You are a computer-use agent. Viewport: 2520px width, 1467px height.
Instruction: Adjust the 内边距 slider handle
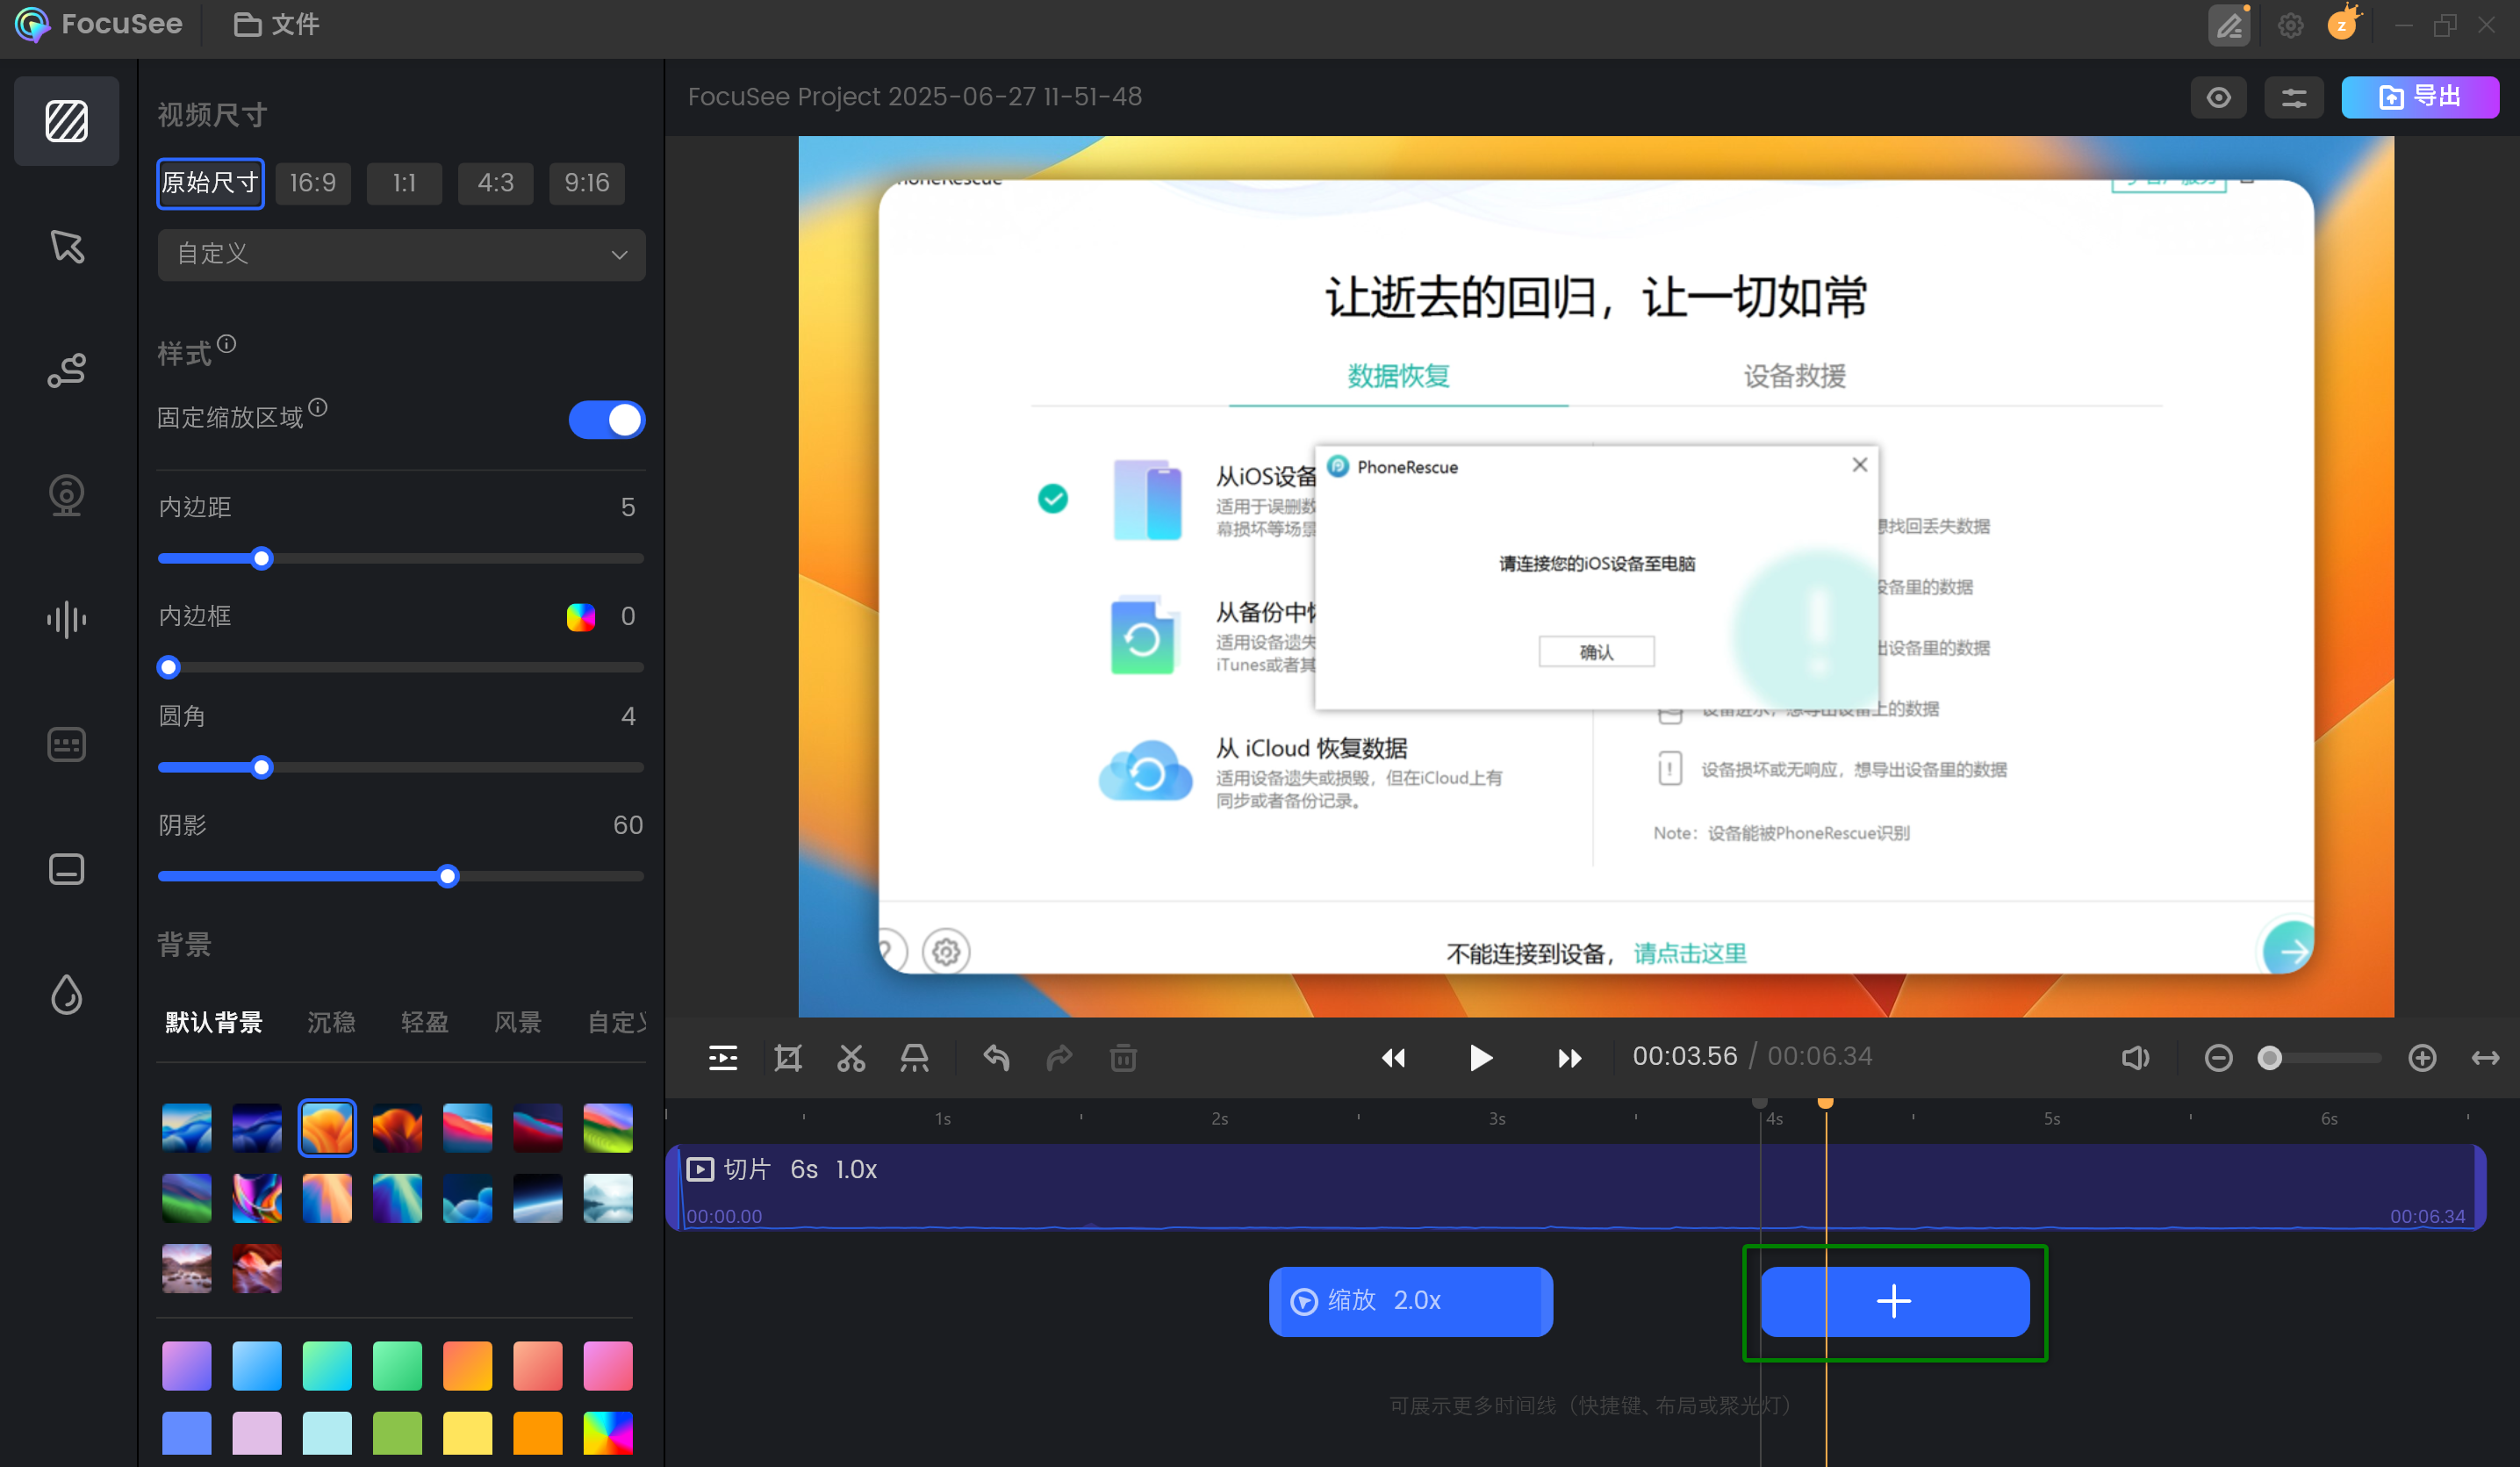pyautogui.click(x=261, y=558)
